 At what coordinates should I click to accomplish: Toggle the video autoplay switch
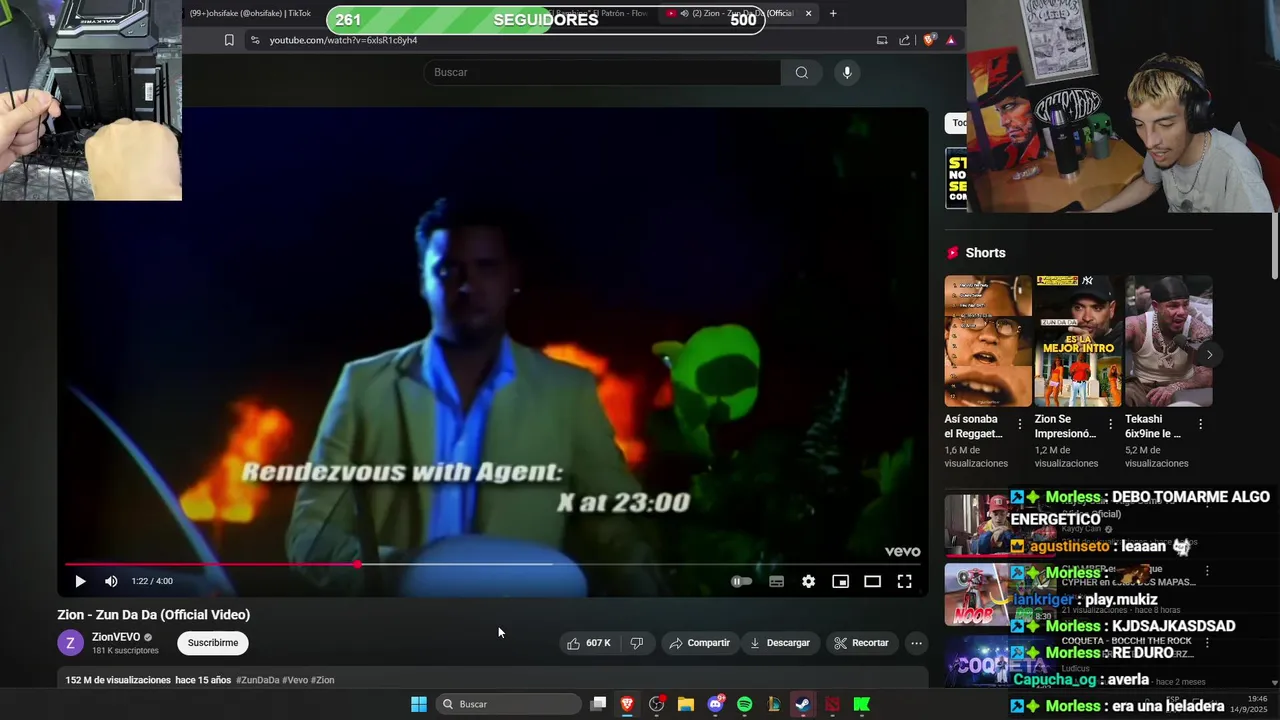(741, 581)
